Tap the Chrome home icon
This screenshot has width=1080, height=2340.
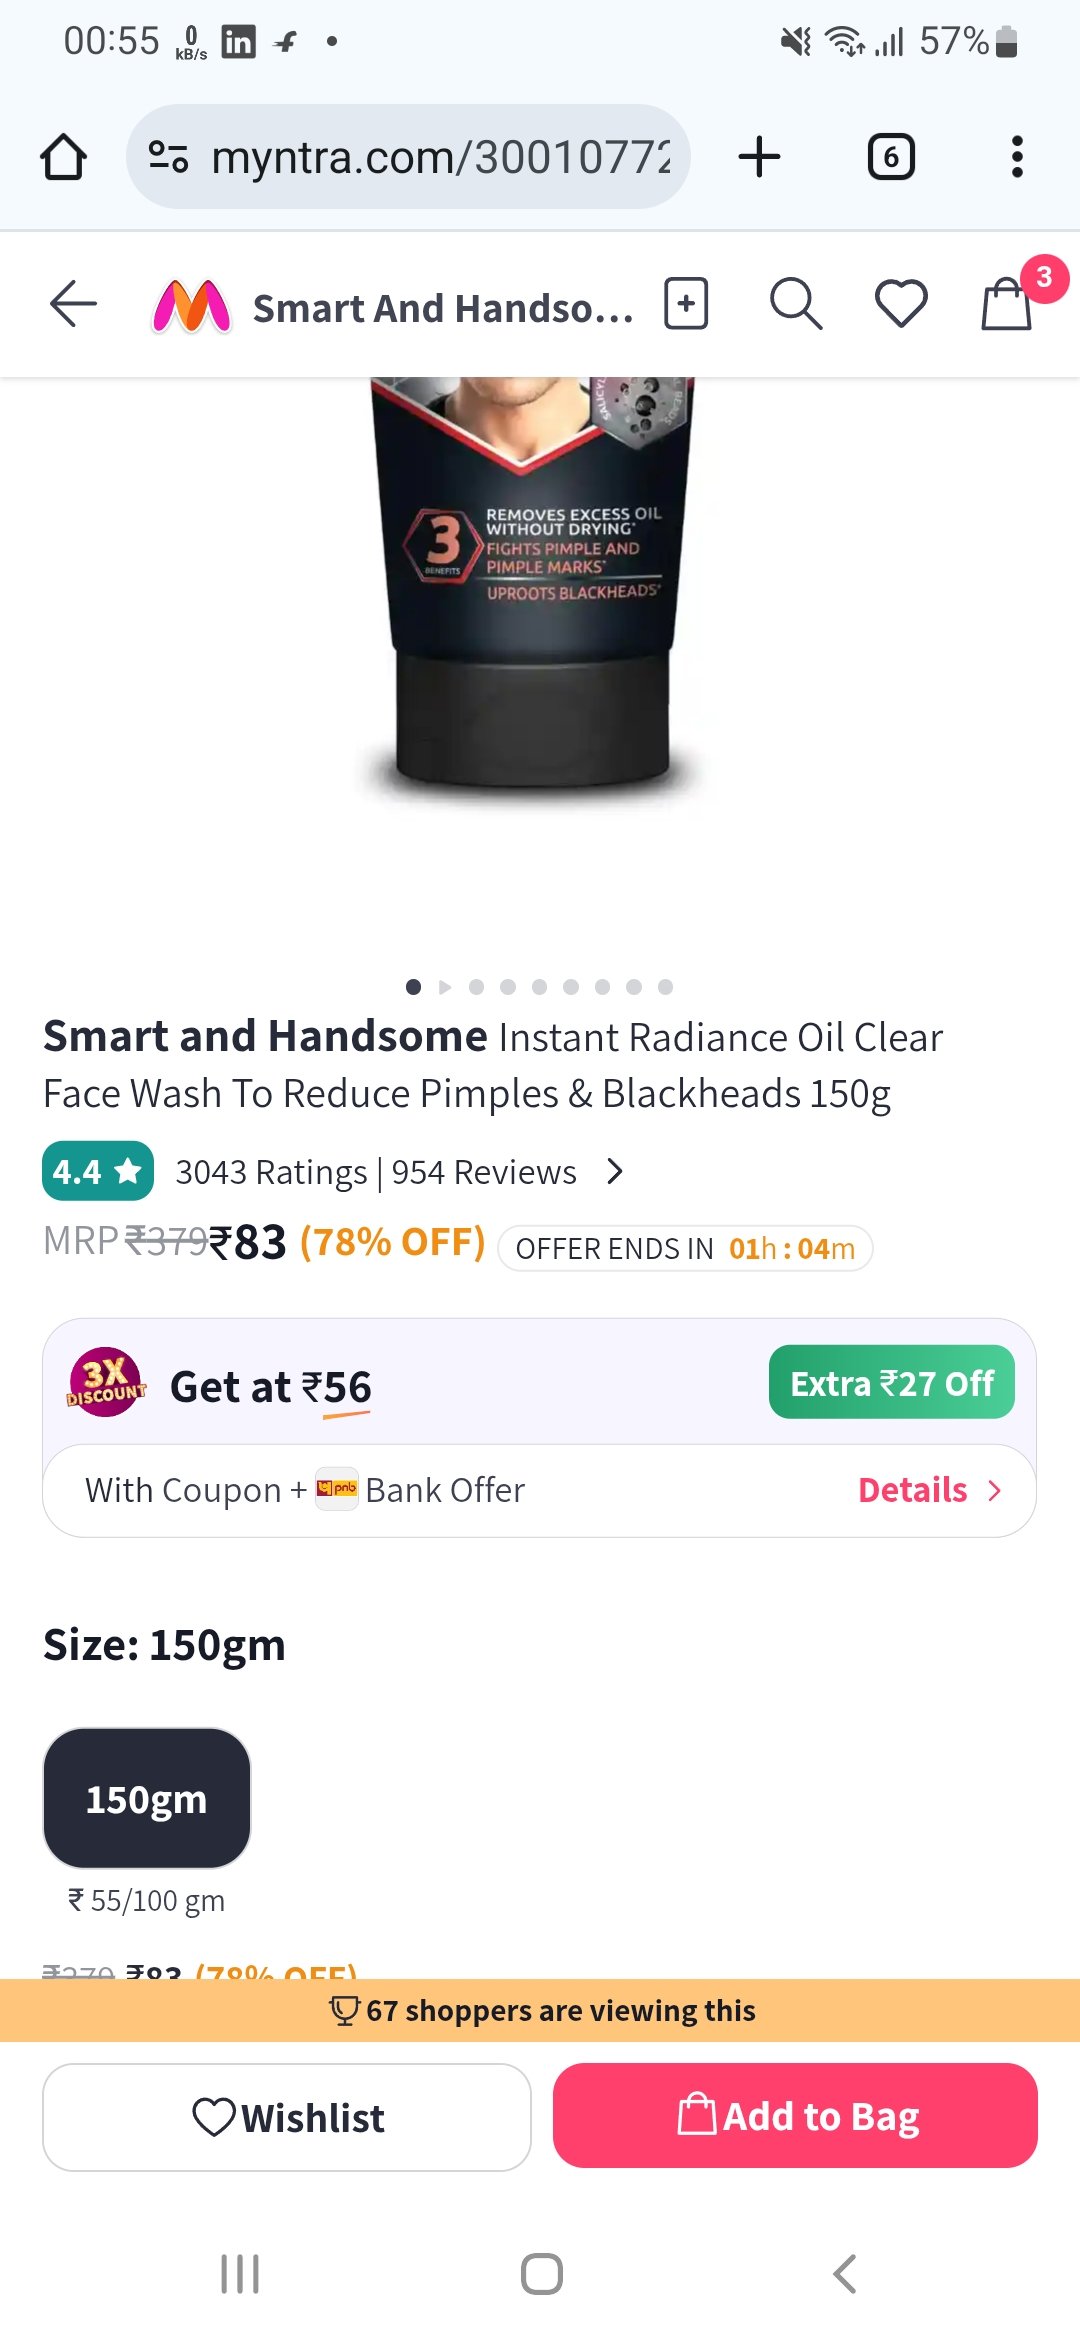tap(63, 157)
